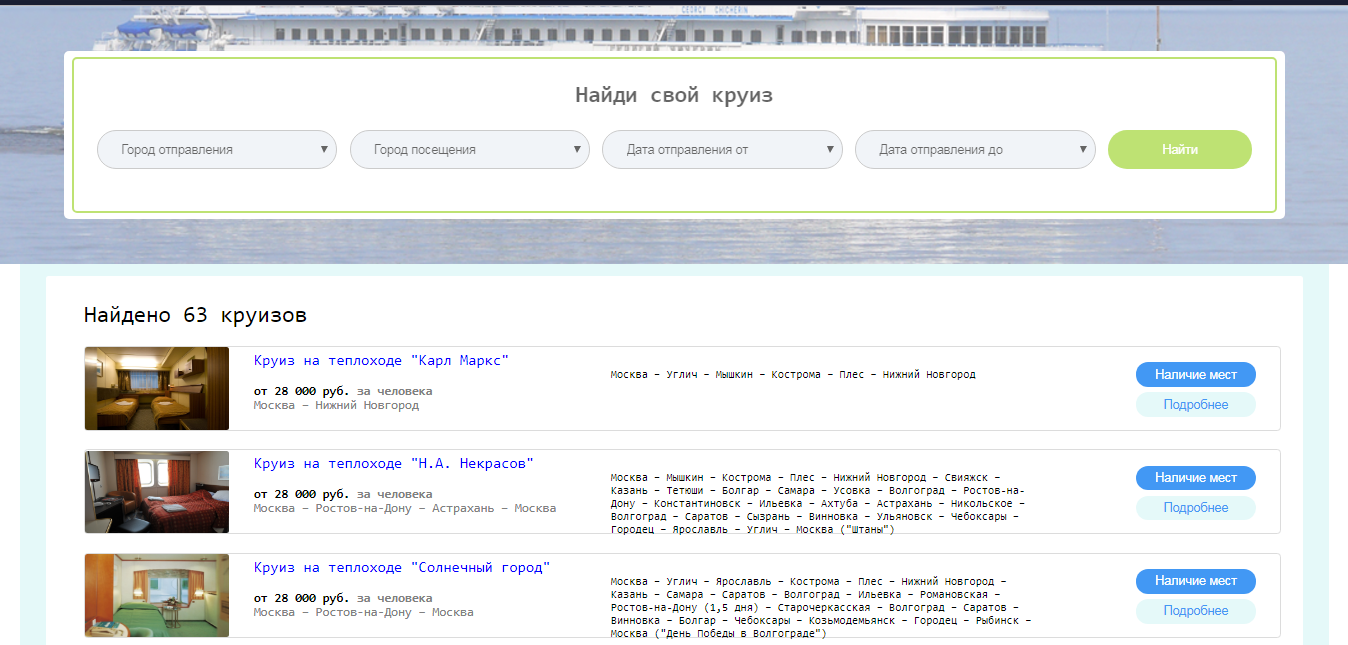Screen dimensions: 1348x645
Task: Click cabin thumbnail of Карл Маркс cruise
Action: 157,389
